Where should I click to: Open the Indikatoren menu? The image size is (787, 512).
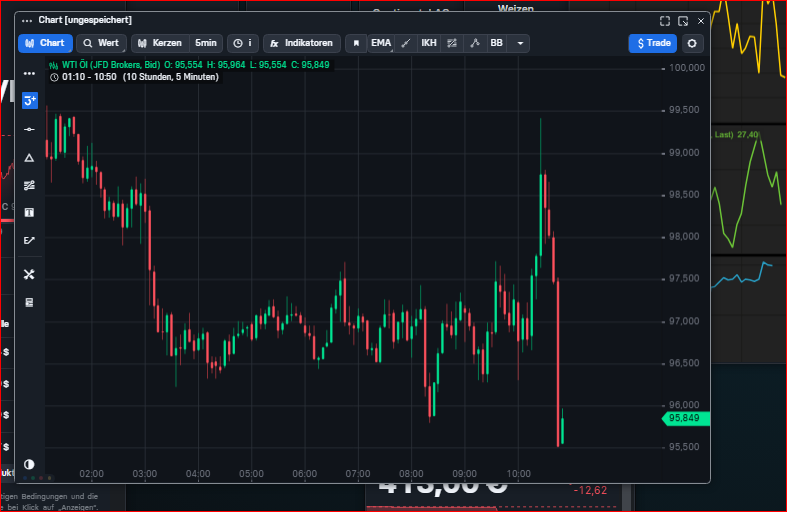click(301, 43)
